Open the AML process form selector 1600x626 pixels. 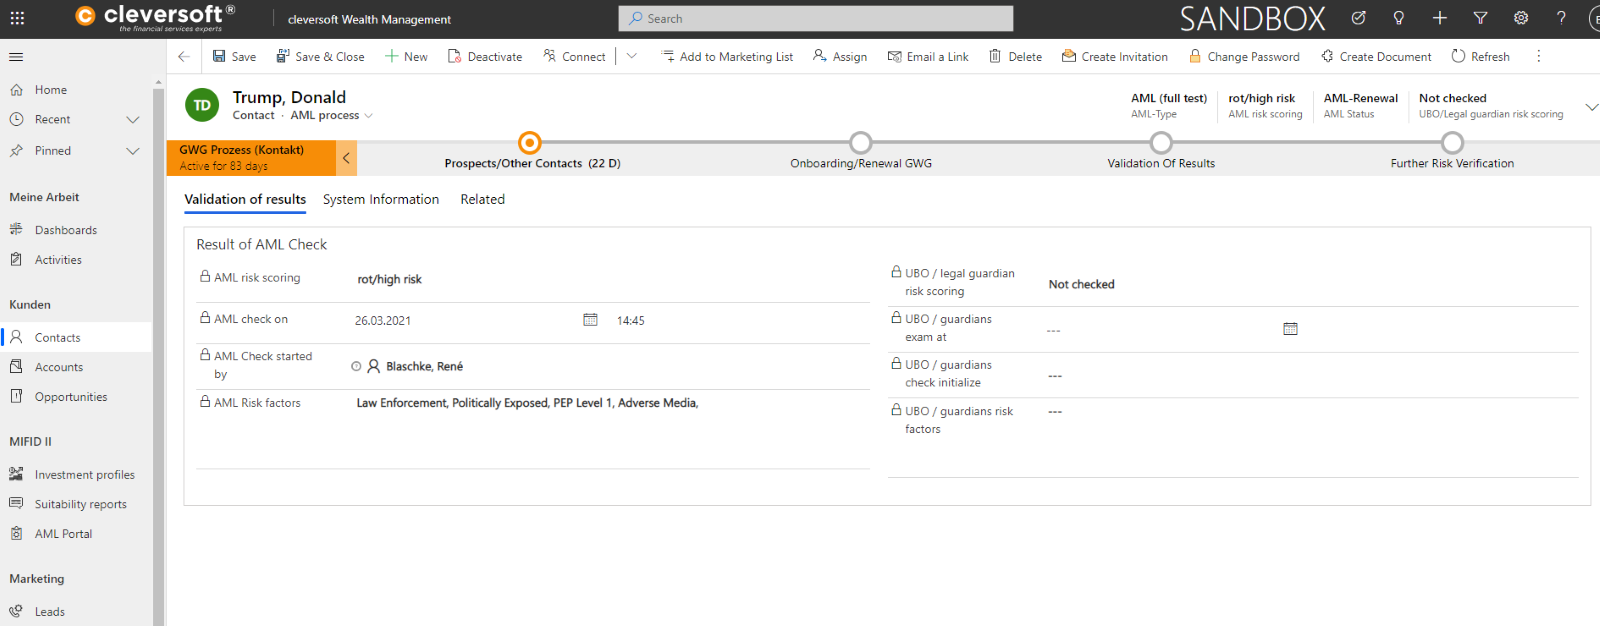332,116
